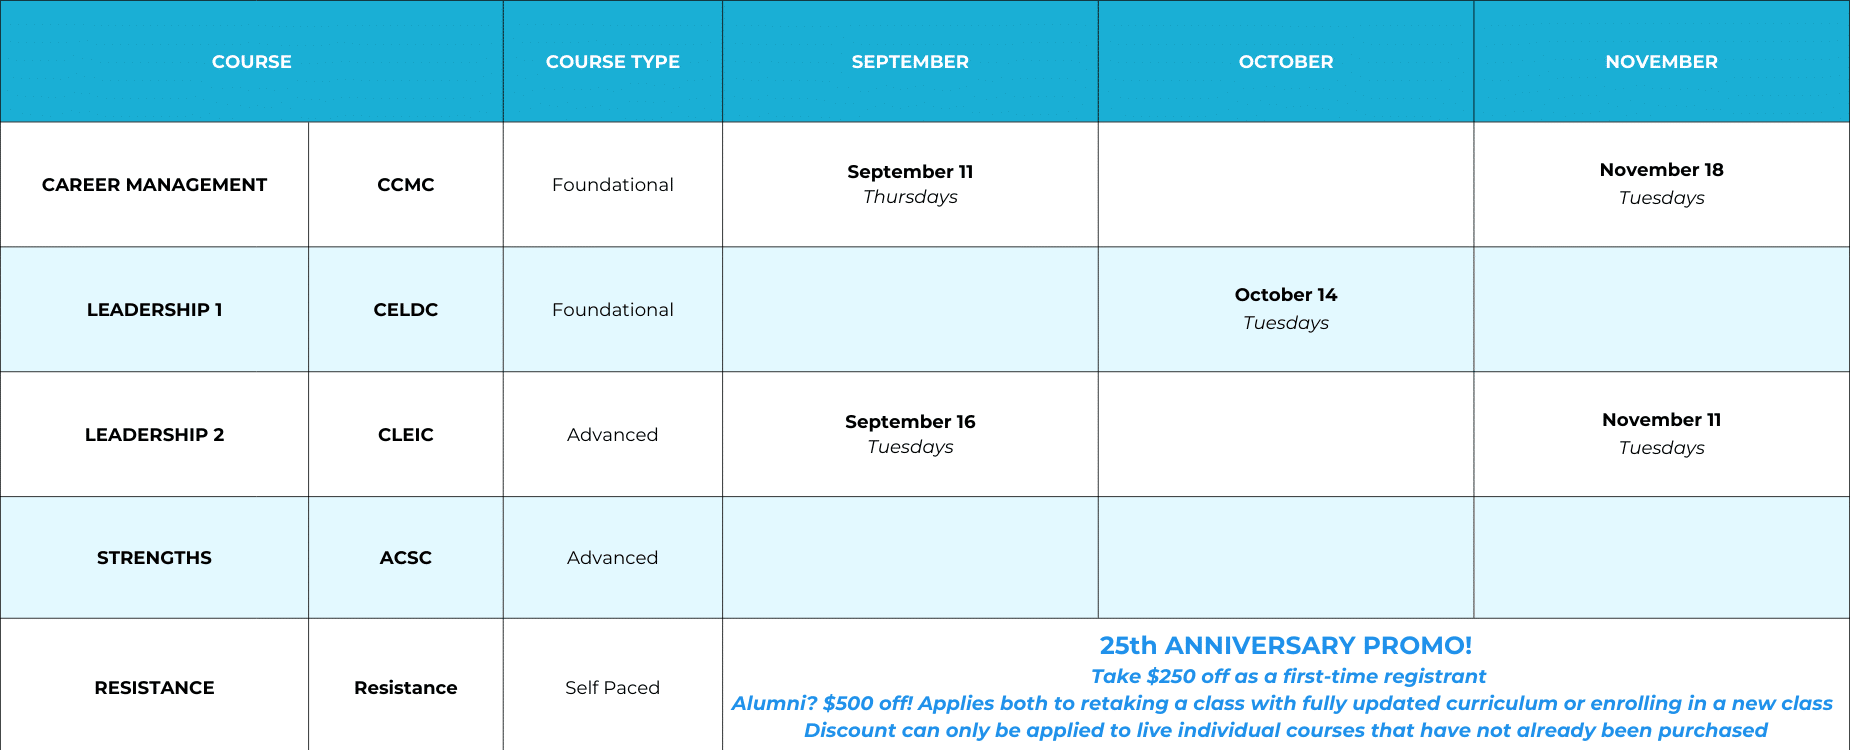This screenshot has height=750, width=1850.
Task: Click the COURSE column header
Action: point(251,62)
